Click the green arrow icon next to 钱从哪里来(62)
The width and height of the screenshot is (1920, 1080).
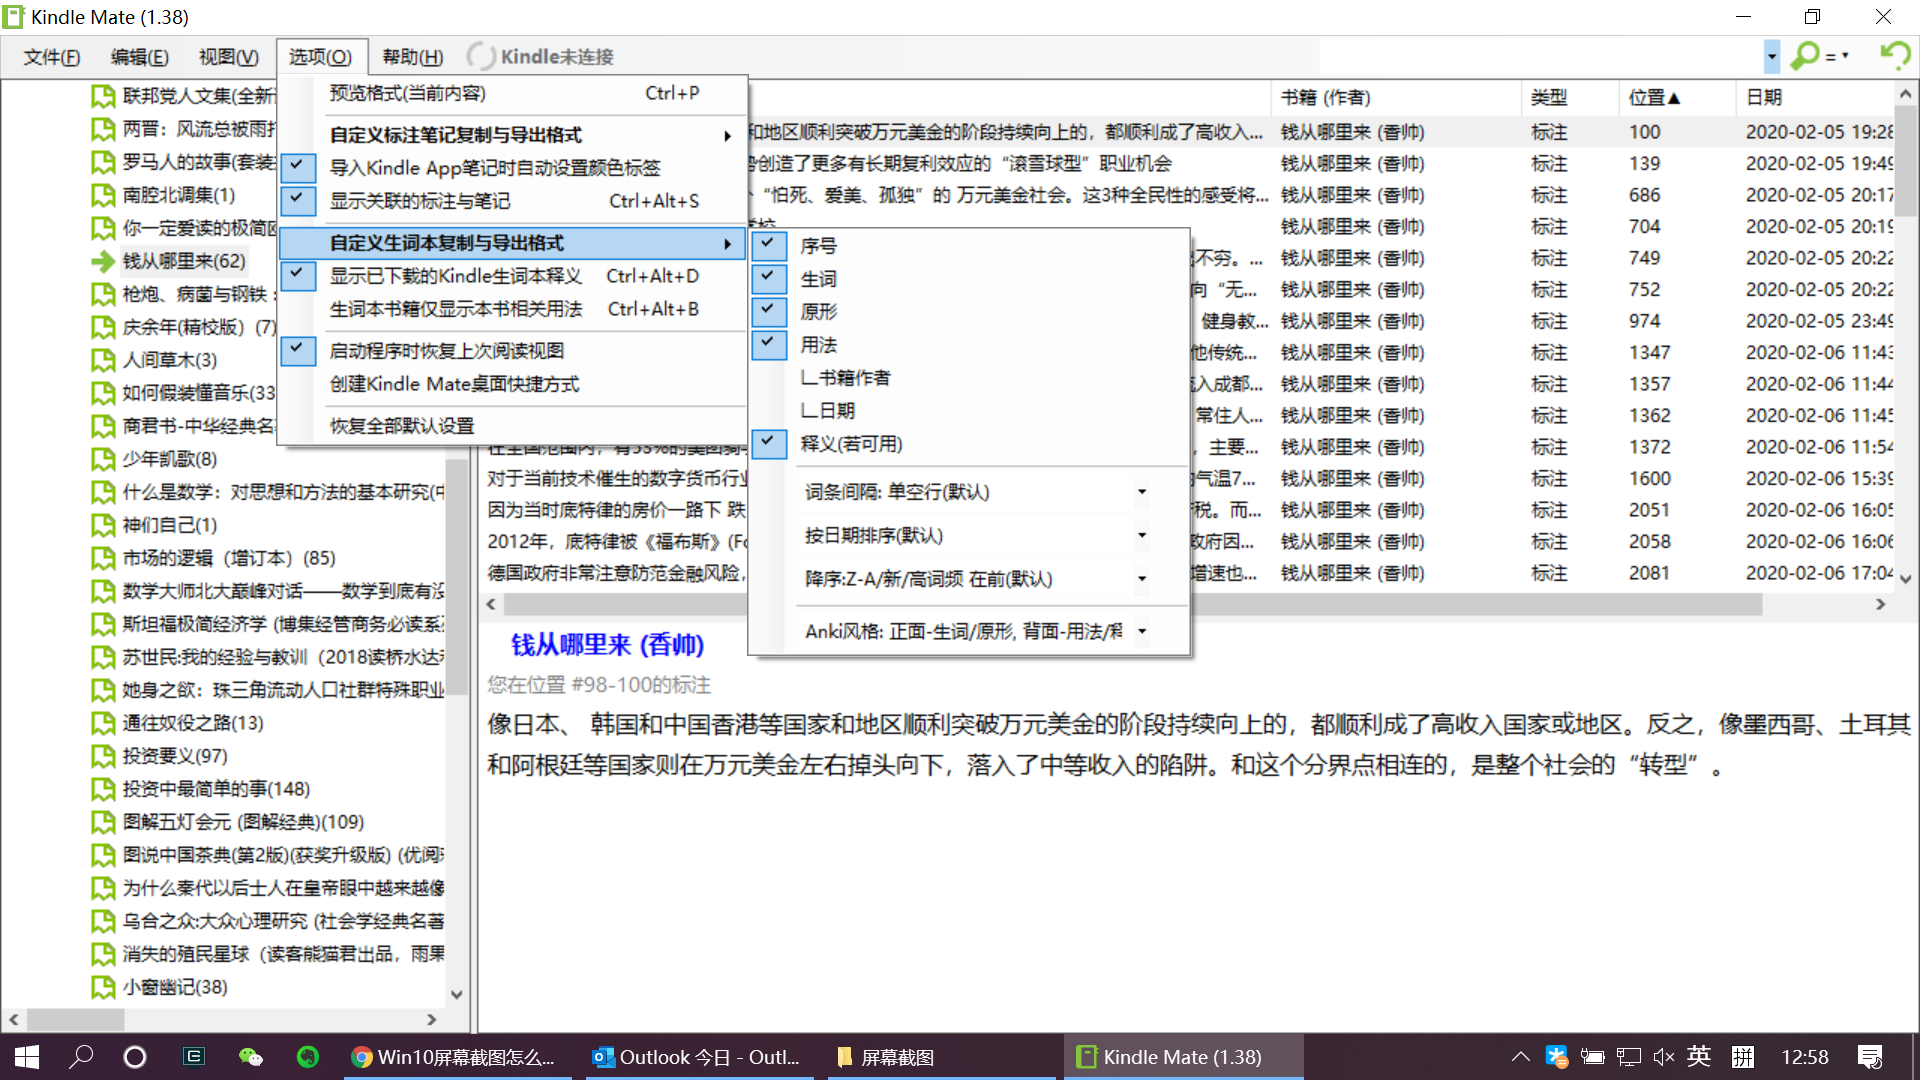(102, 261)
